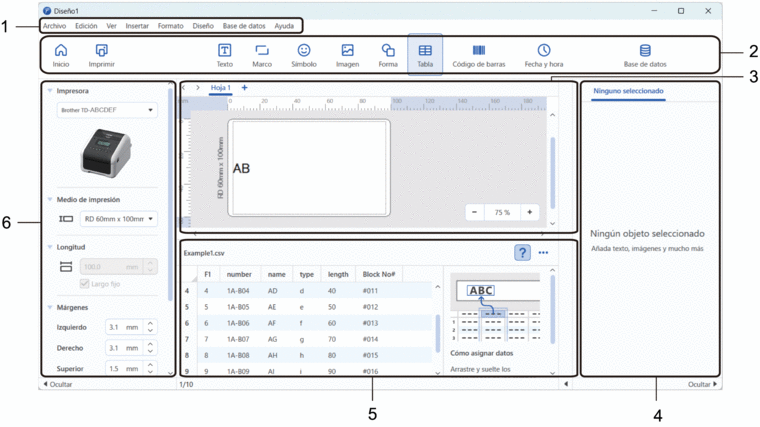Switch to the Hoja 1 tab

(220, 88)
